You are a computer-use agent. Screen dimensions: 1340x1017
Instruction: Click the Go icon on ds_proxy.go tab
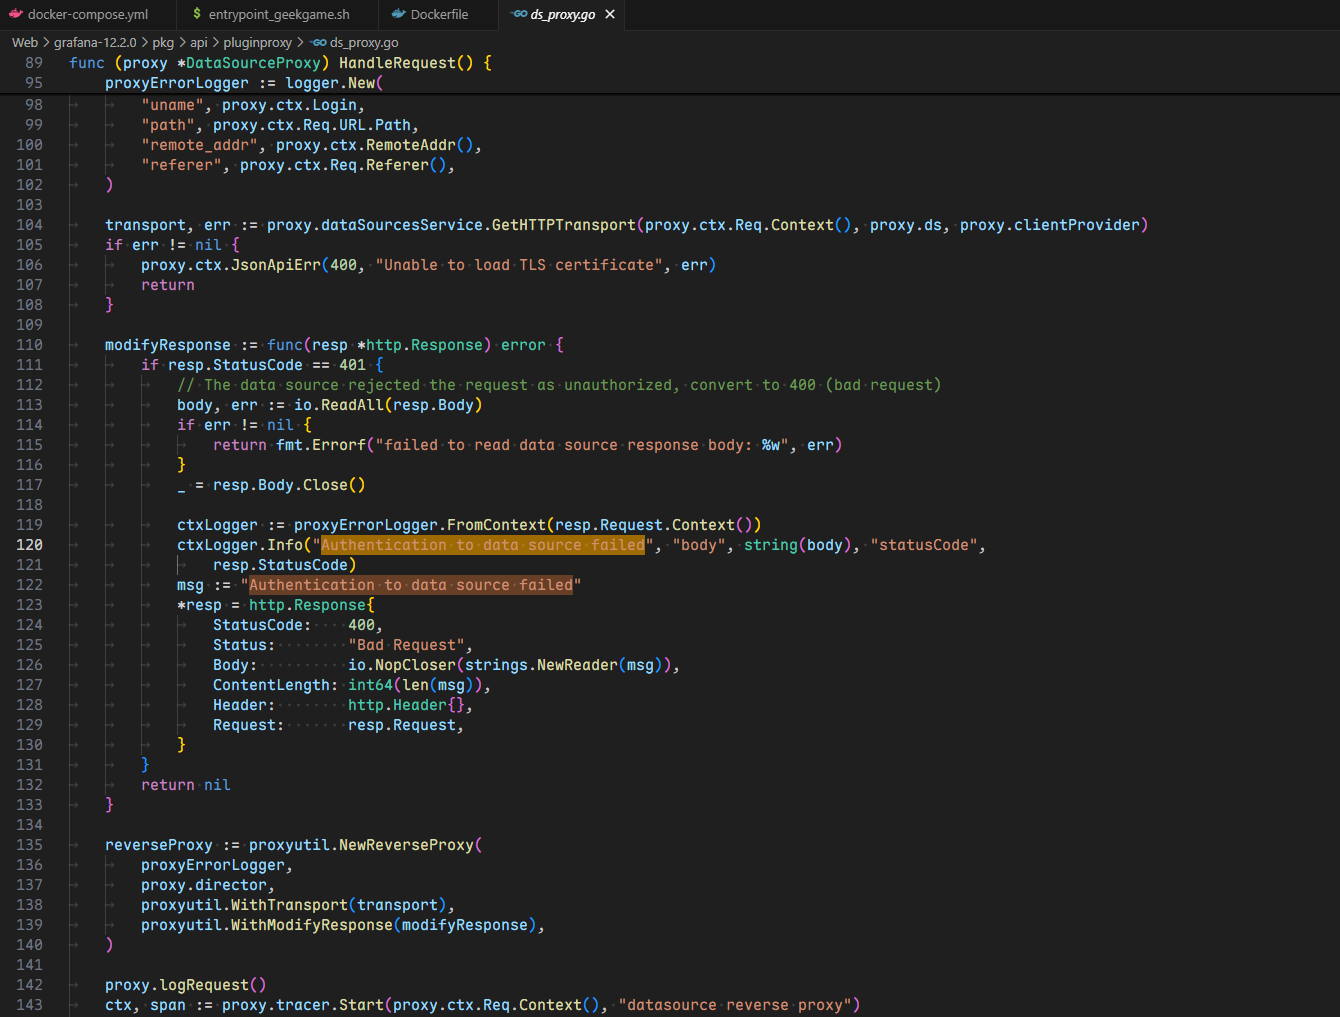tap(518, 14)
